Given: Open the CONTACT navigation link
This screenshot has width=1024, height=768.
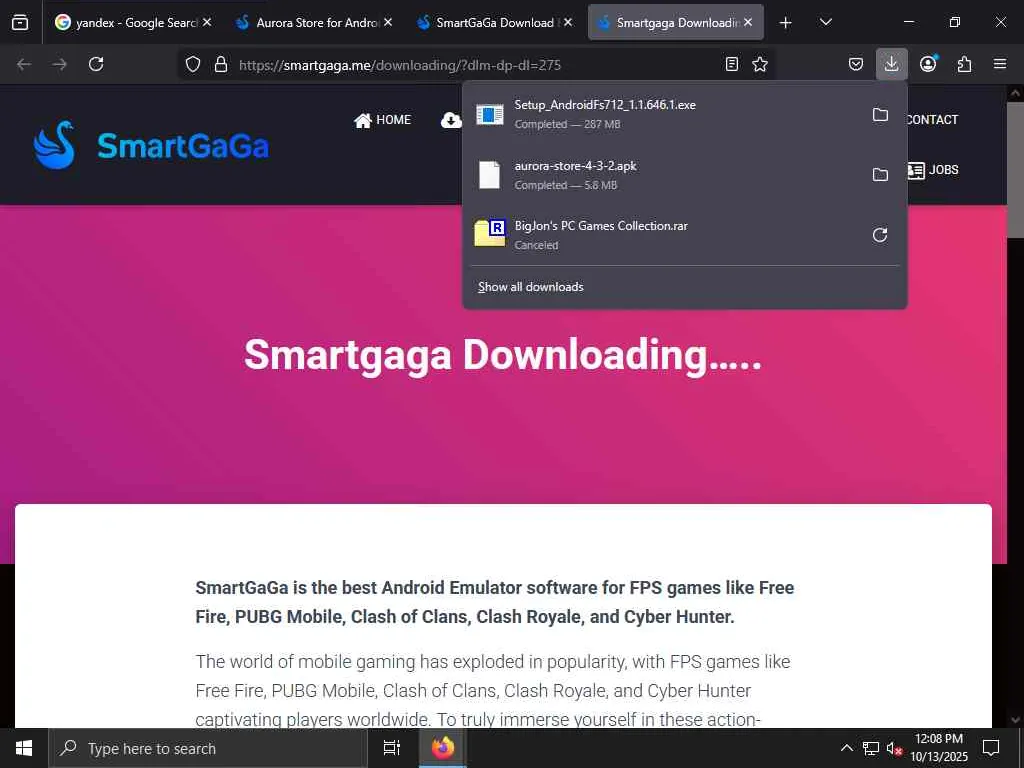Looking at the screenshot, I should [x=933, y=120].
